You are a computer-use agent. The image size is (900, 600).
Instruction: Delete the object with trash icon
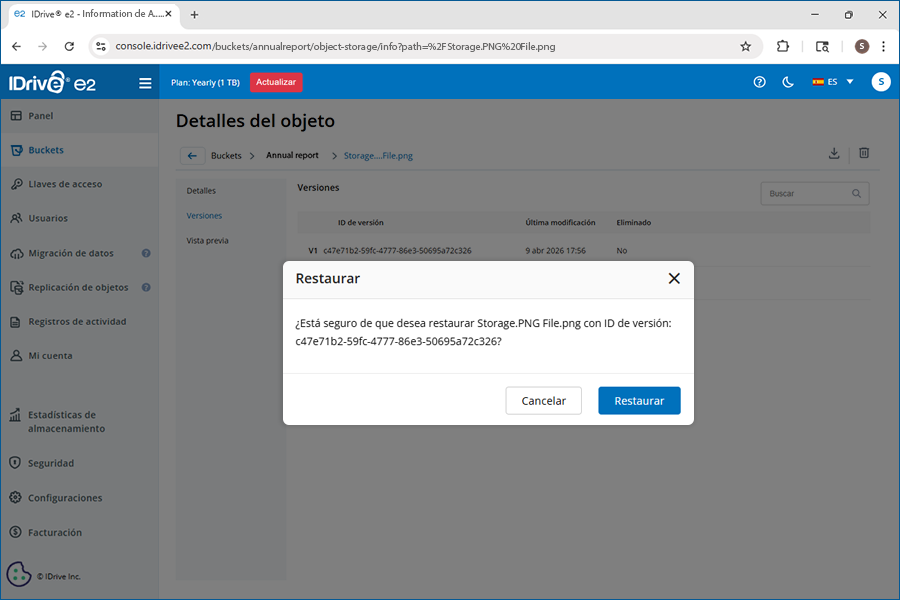tap(864, 153)
